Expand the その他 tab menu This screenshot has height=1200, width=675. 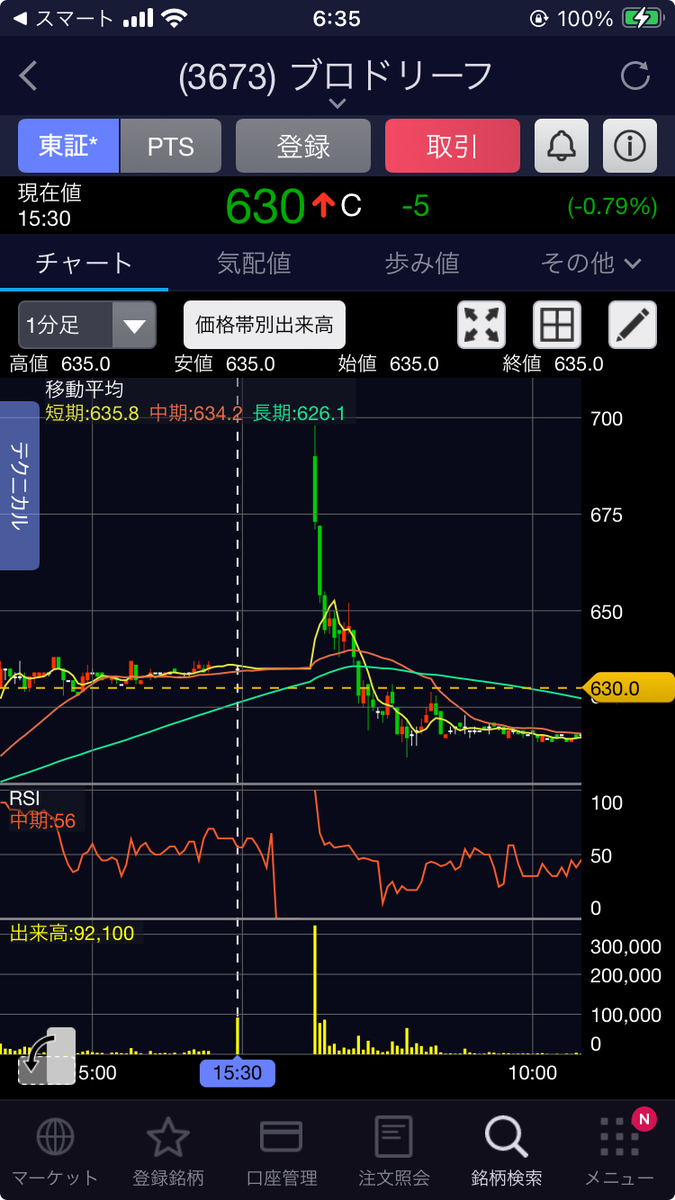[590, 263]
